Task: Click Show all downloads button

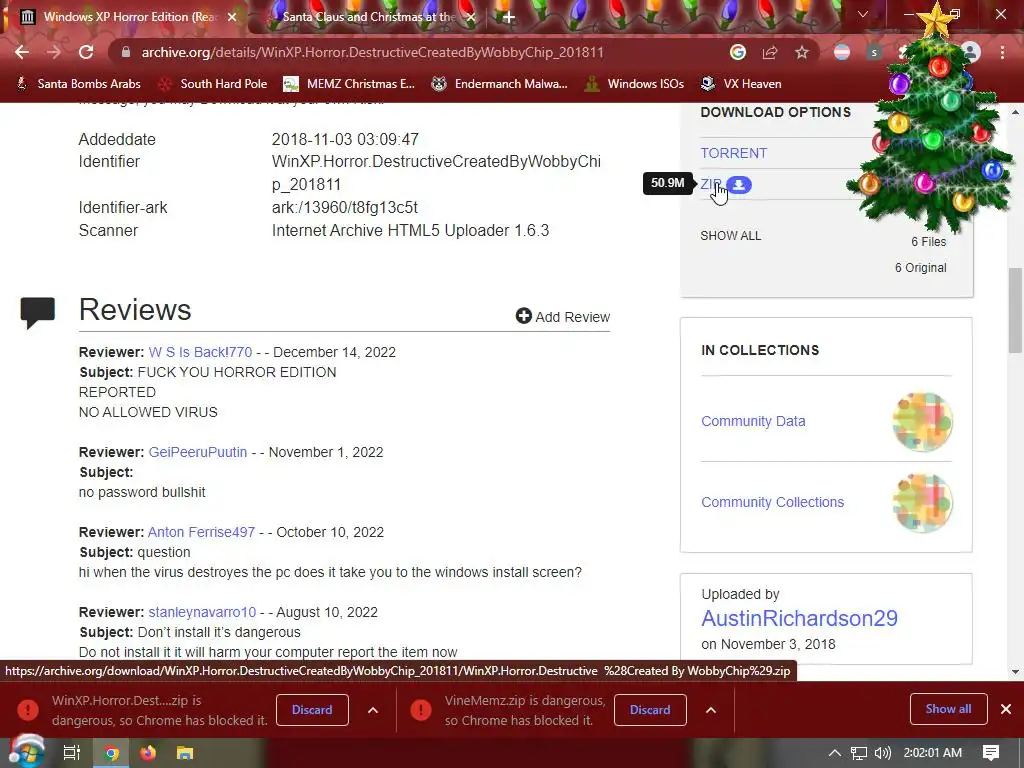Action: pyautogui.click(x=948, y=709)
